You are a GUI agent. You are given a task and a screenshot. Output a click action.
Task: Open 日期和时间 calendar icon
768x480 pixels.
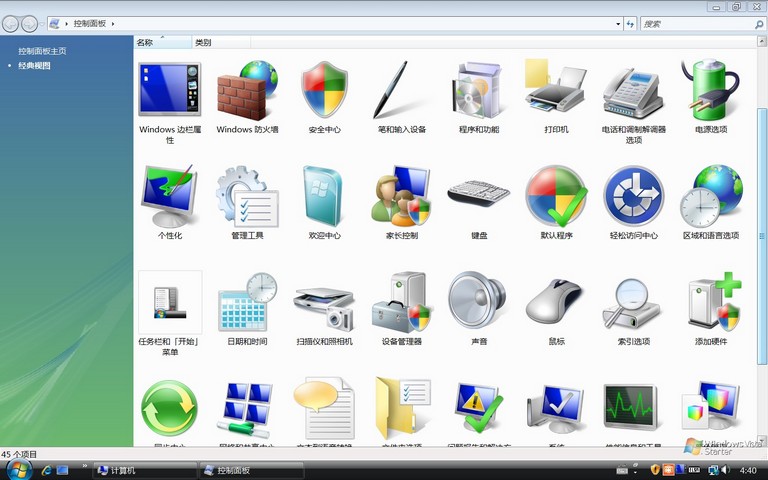(x=247, y=302)
